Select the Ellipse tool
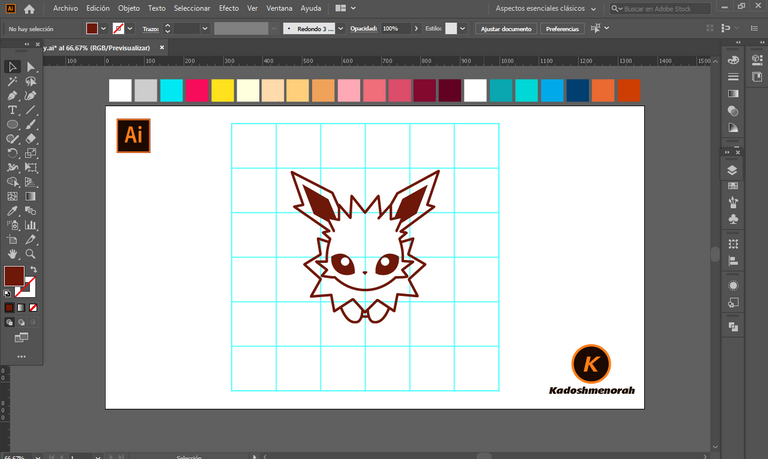 [12, 124]
